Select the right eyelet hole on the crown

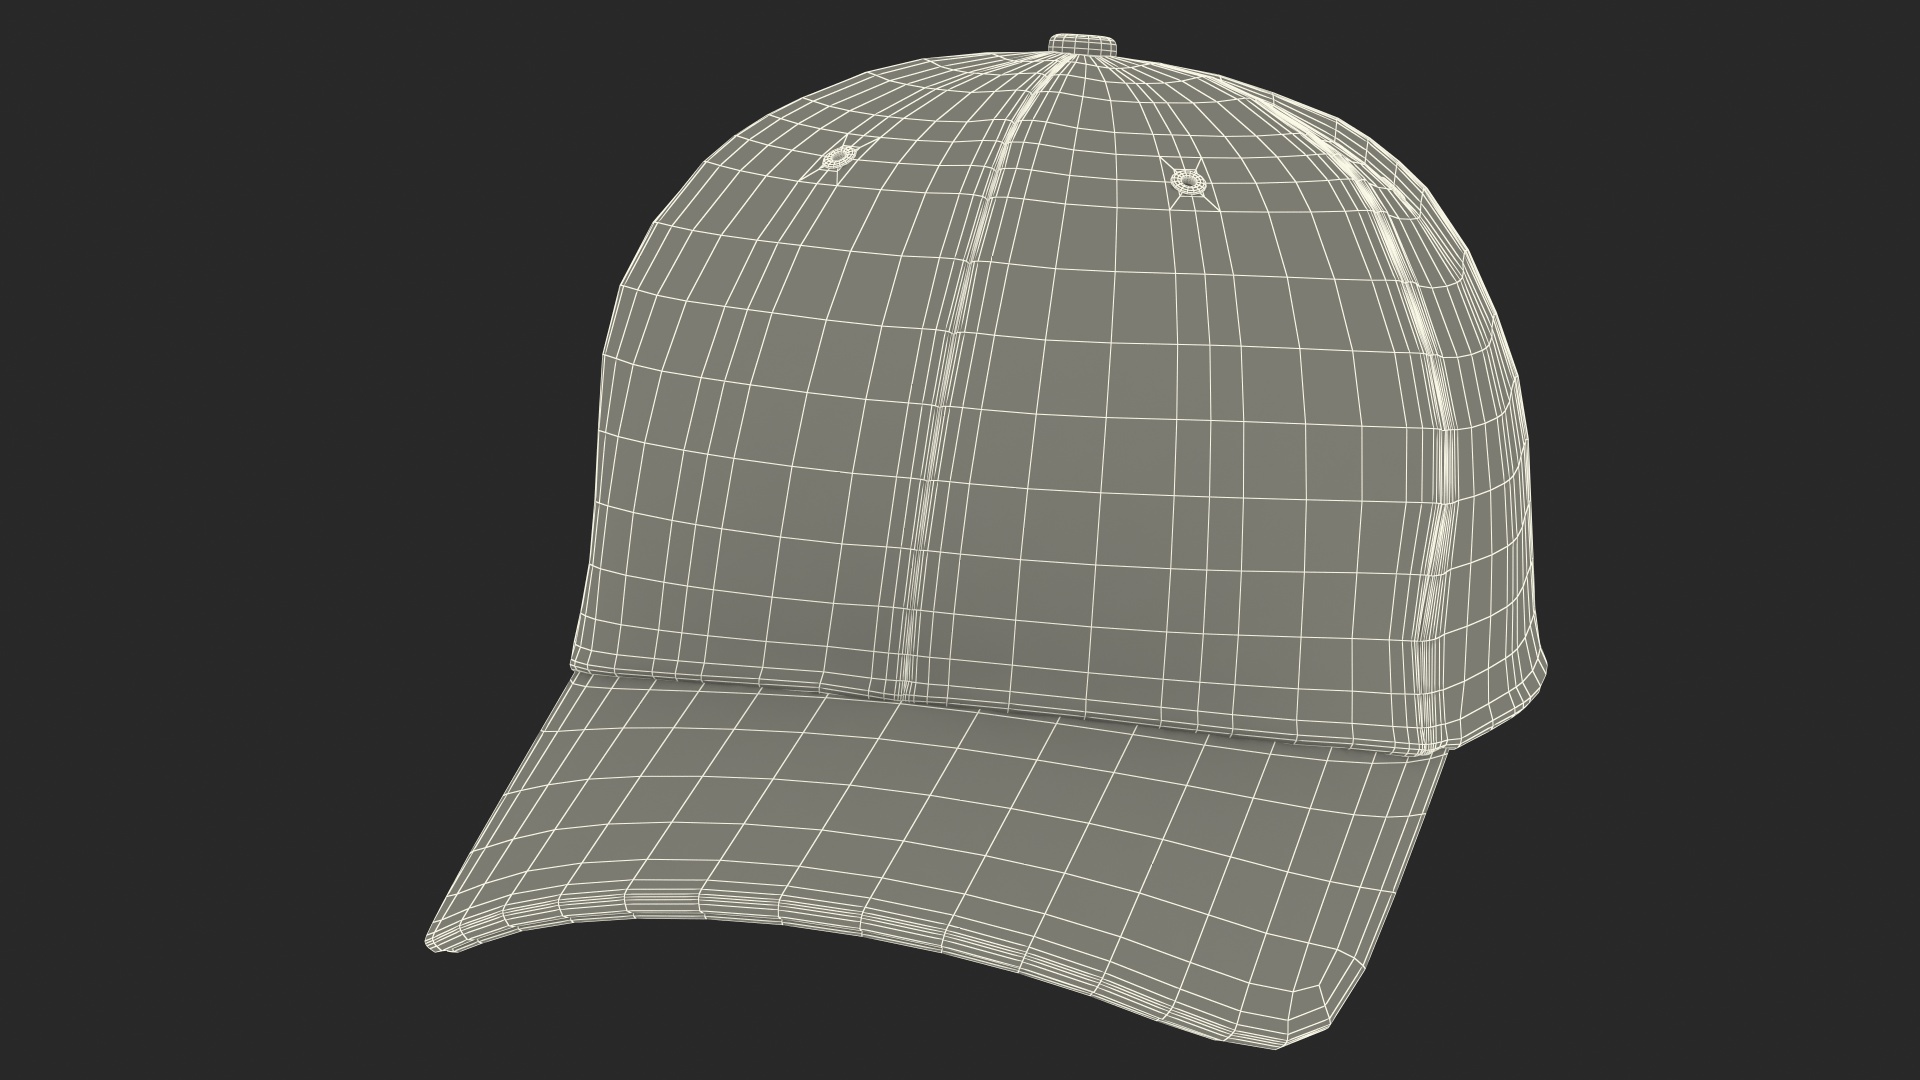pos(1186,181)
